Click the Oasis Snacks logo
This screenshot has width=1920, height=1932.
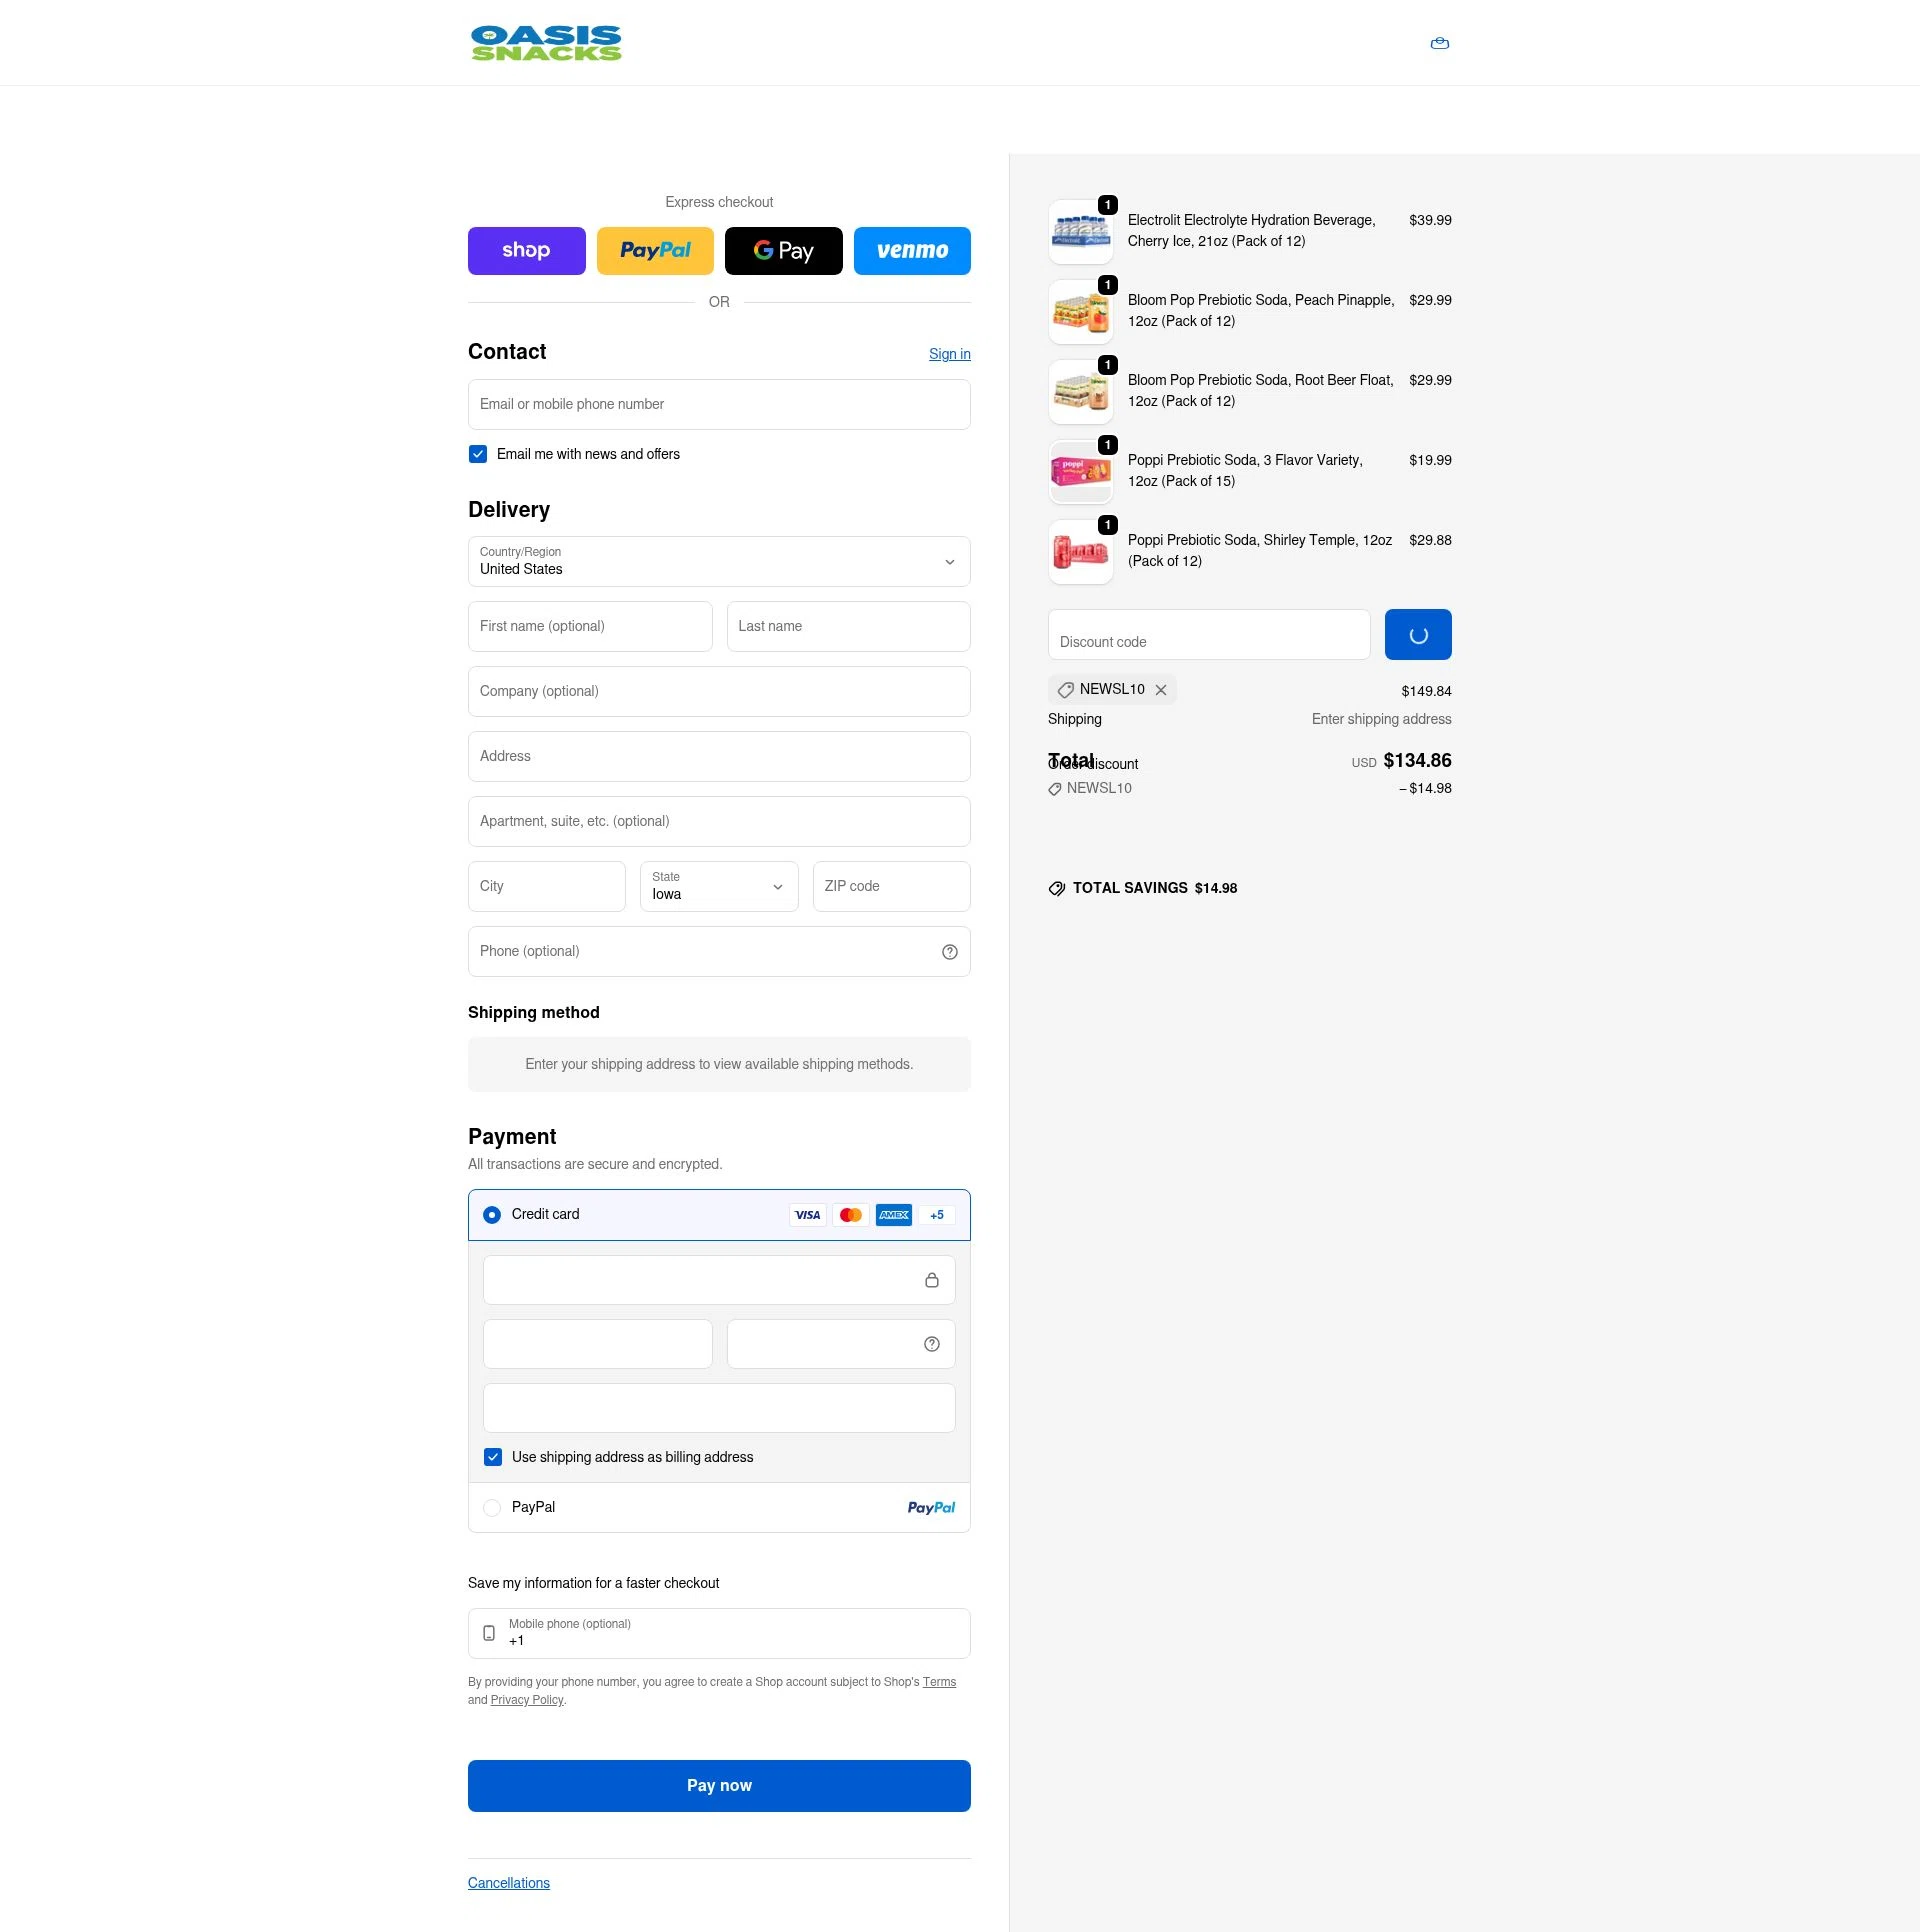coord(546,43)
